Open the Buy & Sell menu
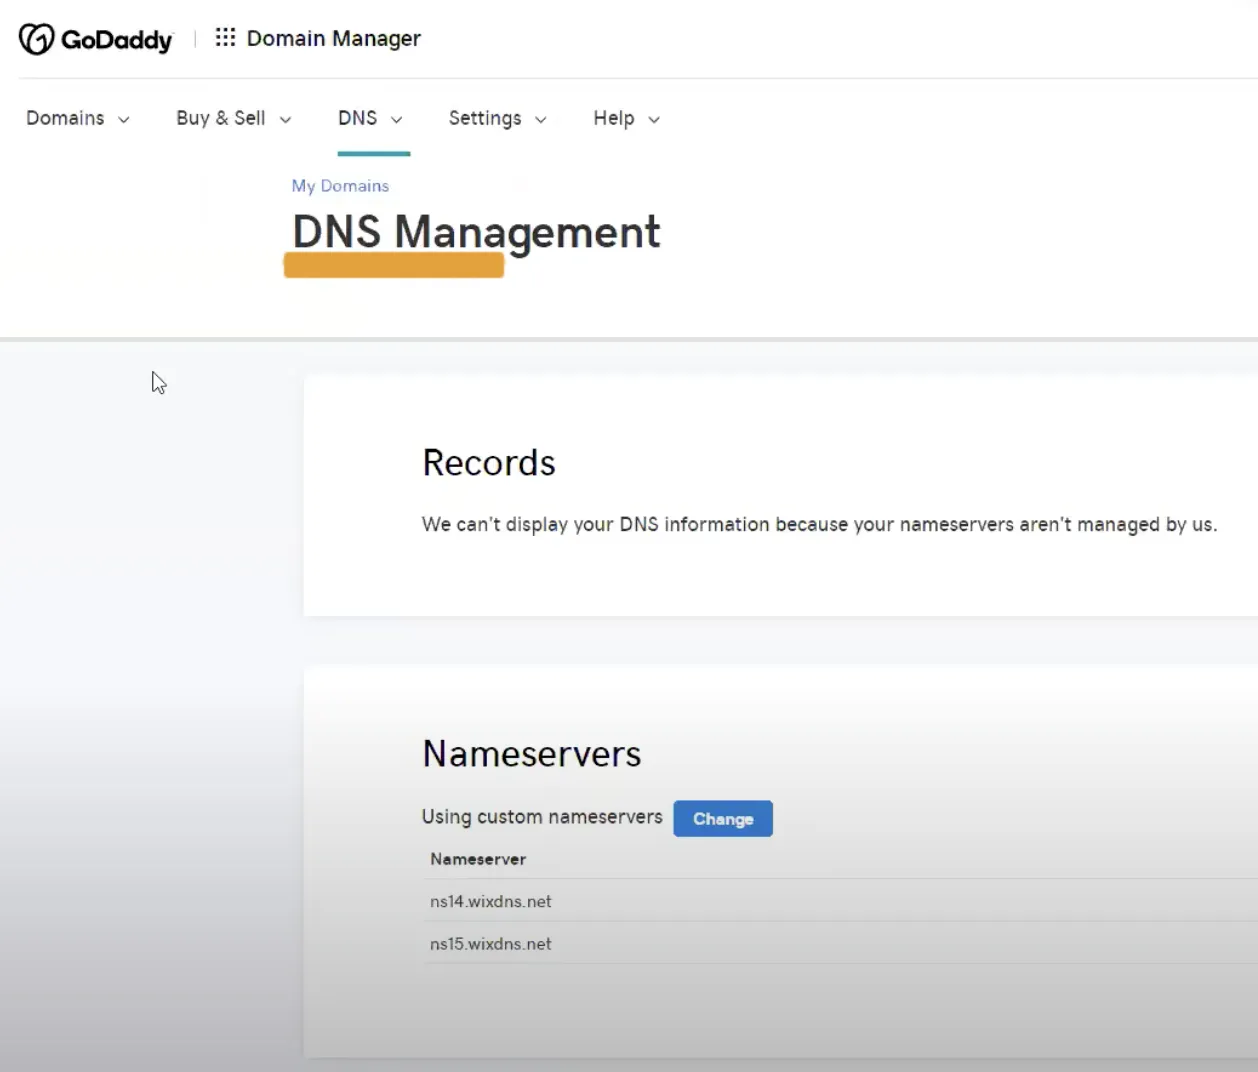 point(221,118)
